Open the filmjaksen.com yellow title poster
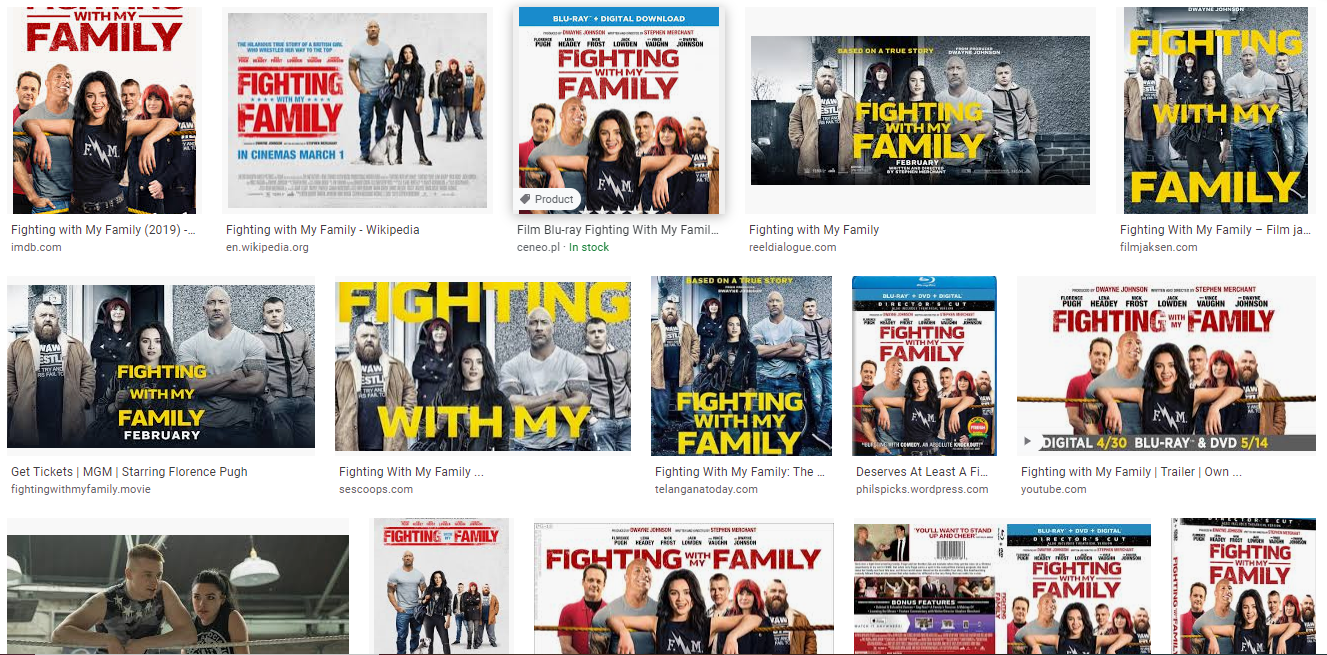 pos(1215,111)
